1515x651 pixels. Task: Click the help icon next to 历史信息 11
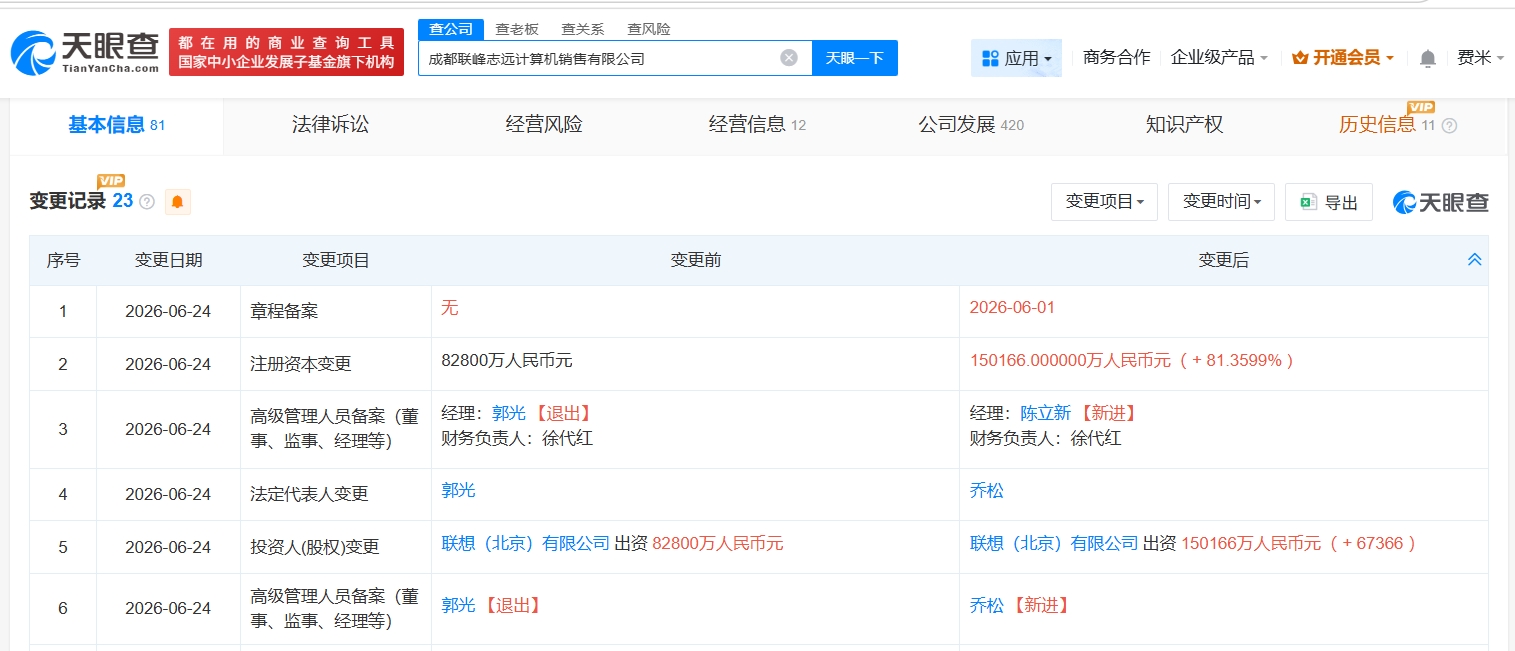(x=1449, y=126)
